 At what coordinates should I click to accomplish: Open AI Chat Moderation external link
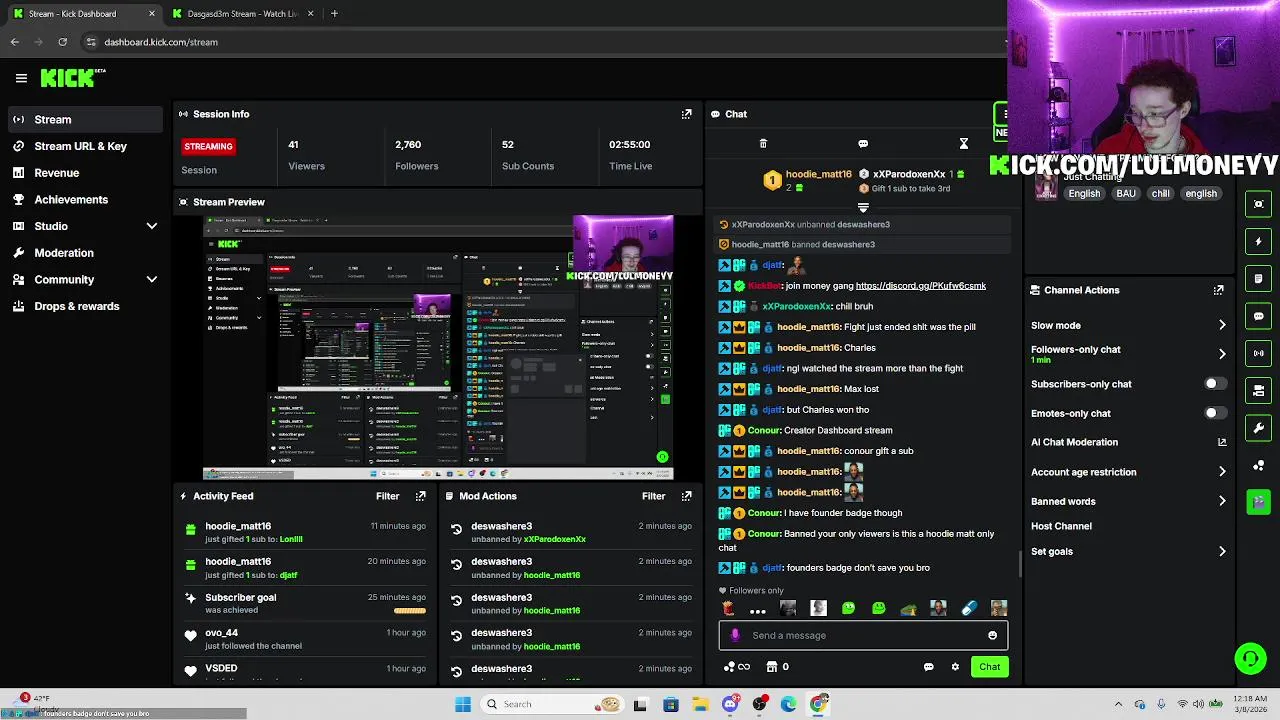[x=1222, y=442]
